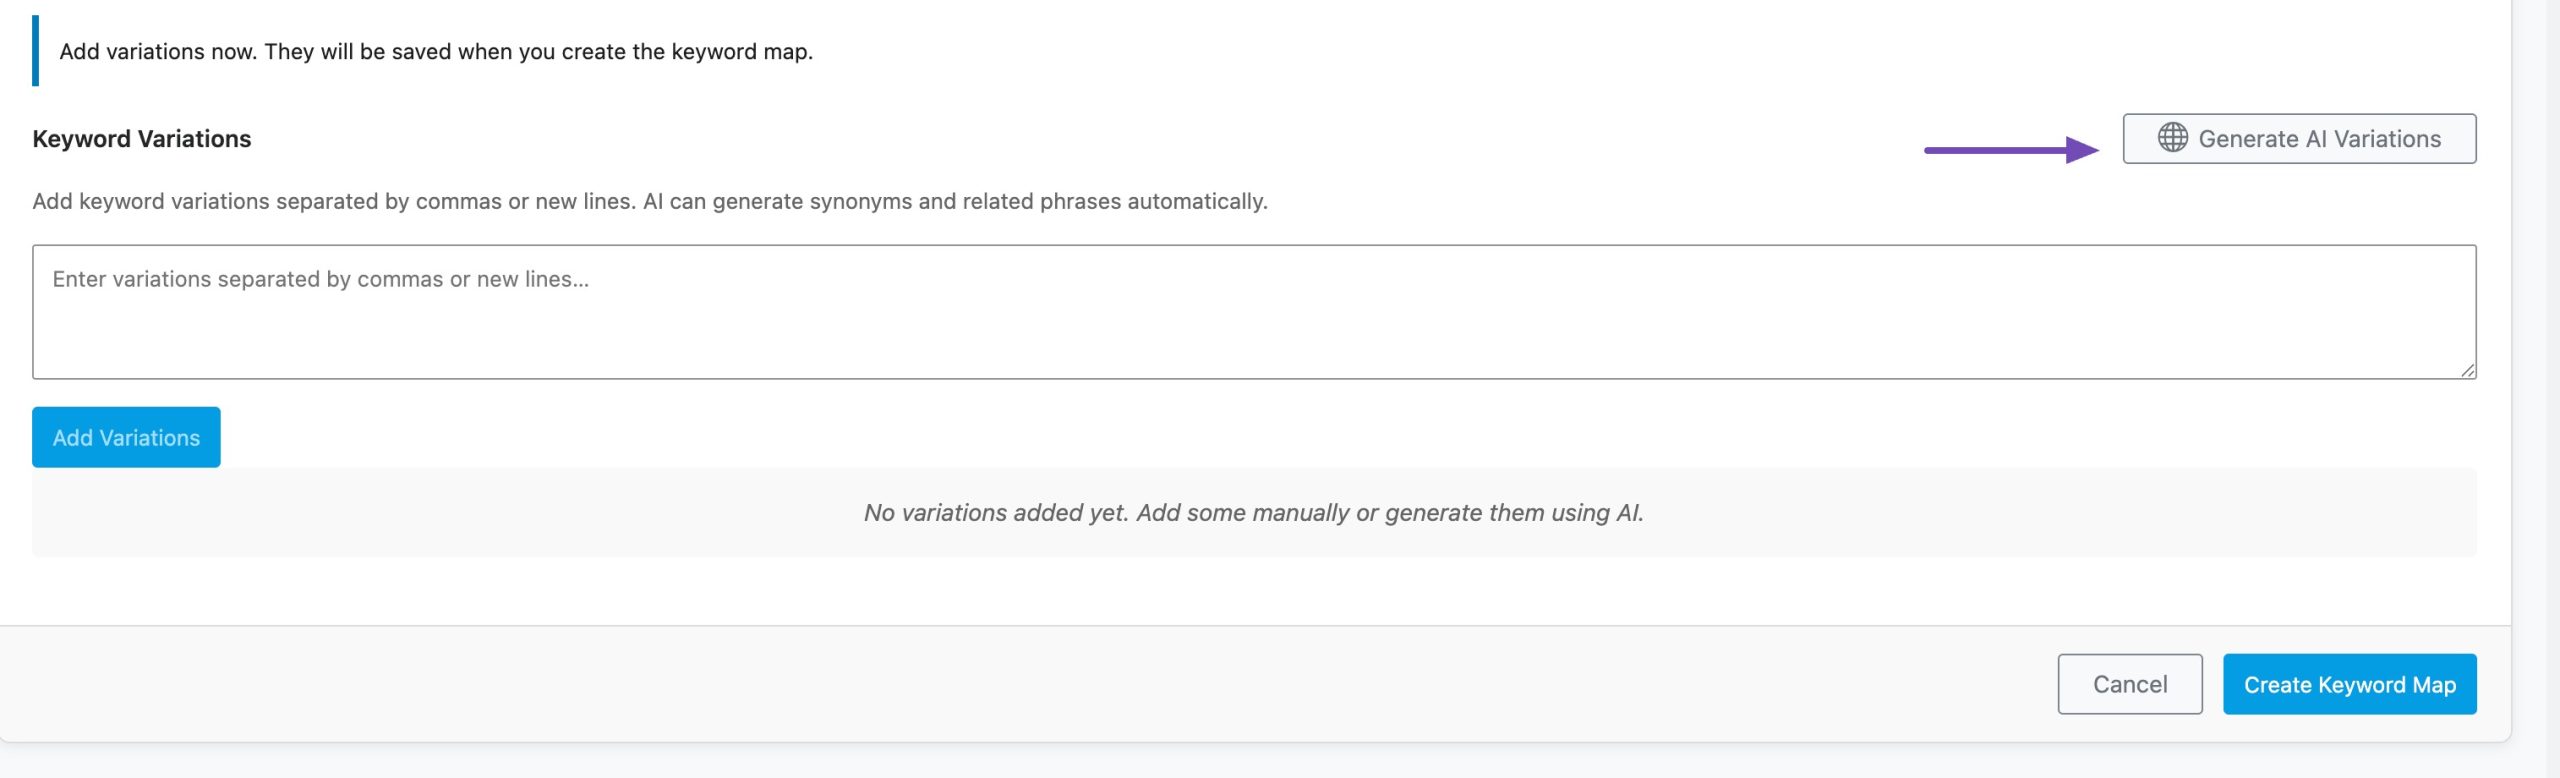Click the purple arrow pointing to Generate

coord(2010,150)
